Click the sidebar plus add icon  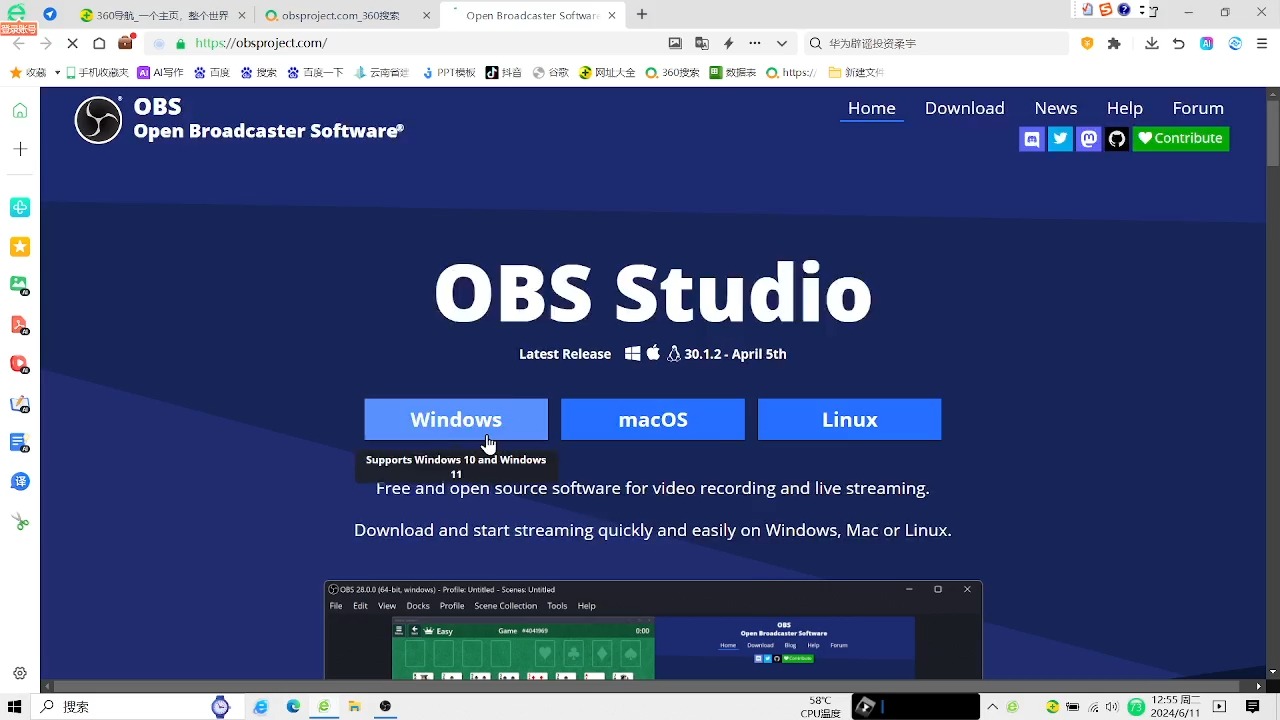20,149
